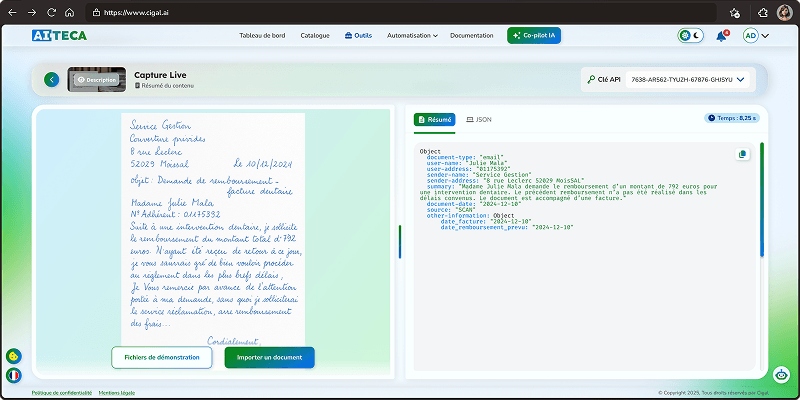Click the address bar URL field
This screenshot has width=800, height=400.
pos(401,13)
